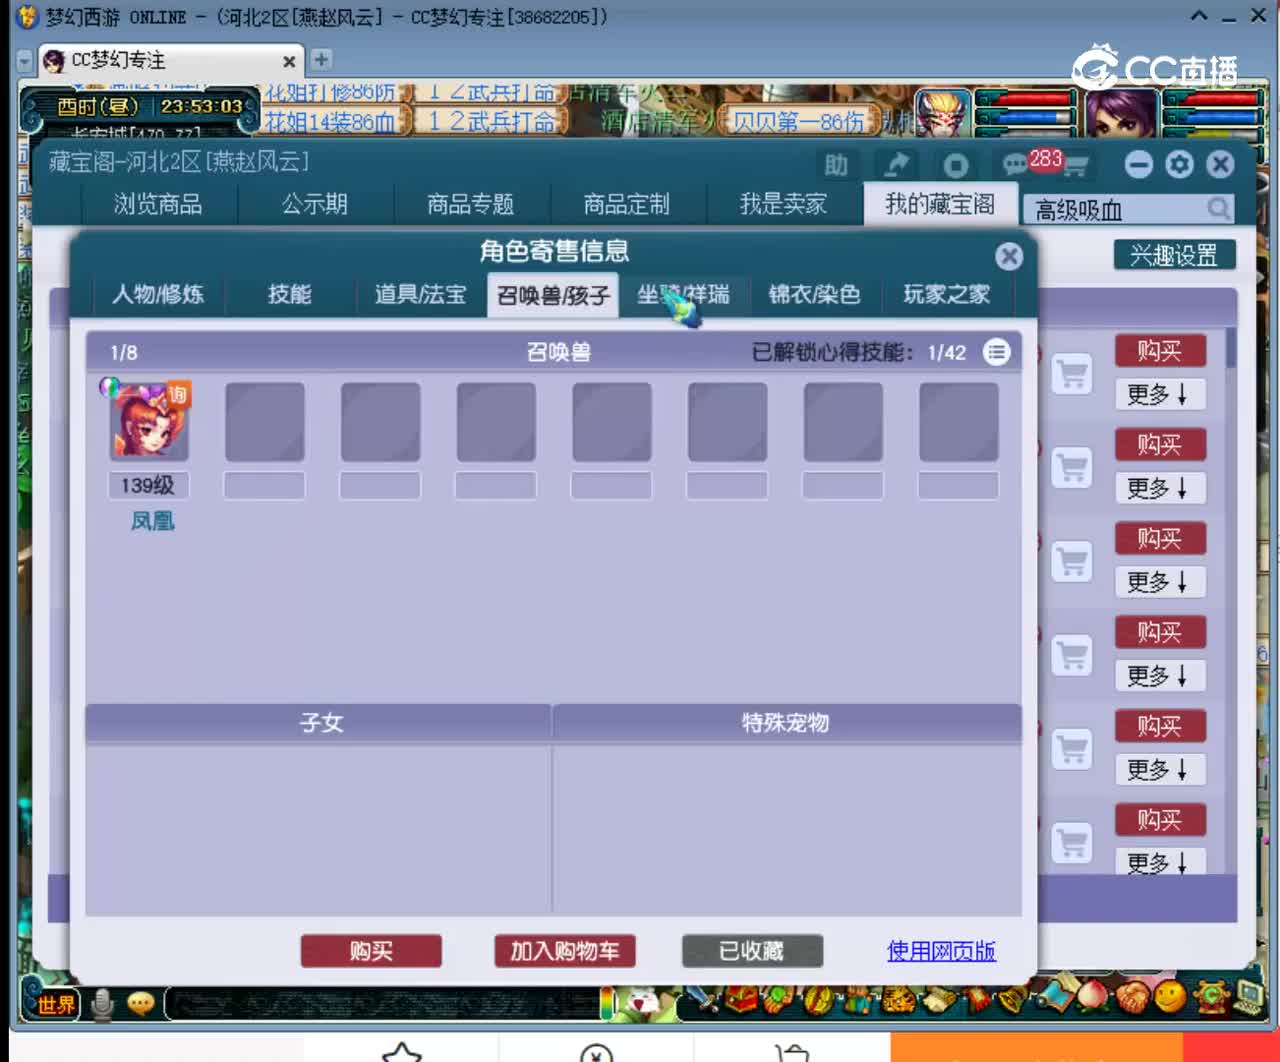Select the 凤凰 pet portrait thumbnail

pyautogui.click(x=149, y=420)
